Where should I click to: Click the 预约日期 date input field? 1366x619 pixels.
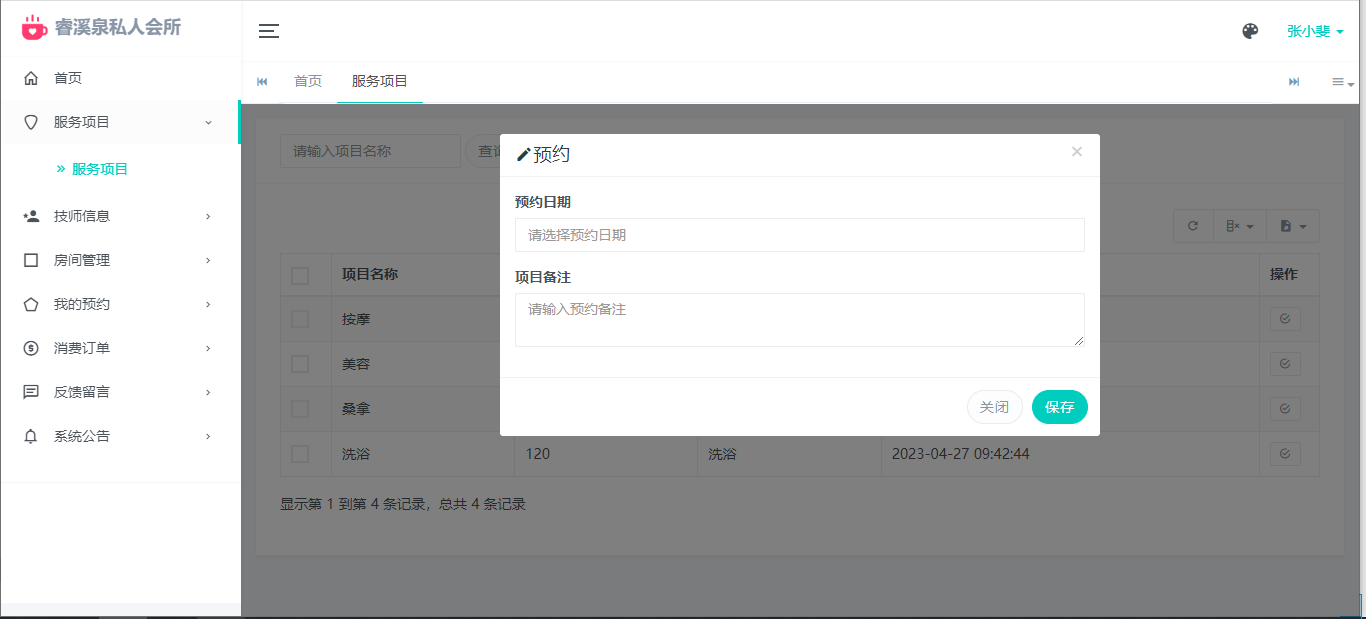800,235
